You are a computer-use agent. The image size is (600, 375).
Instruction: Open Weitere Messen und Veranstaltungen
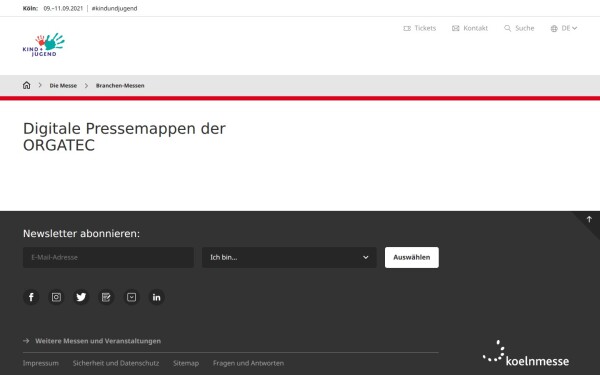[92, 341]
